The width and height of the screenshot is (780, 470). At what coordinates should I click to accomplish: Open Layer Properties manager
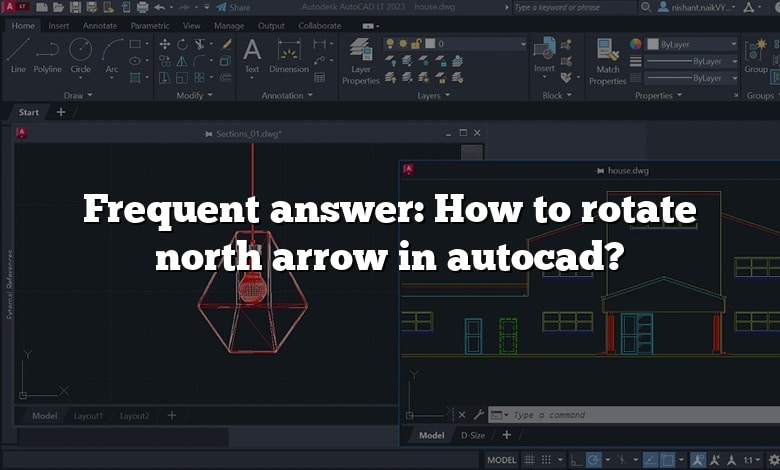tap(360, 59)
